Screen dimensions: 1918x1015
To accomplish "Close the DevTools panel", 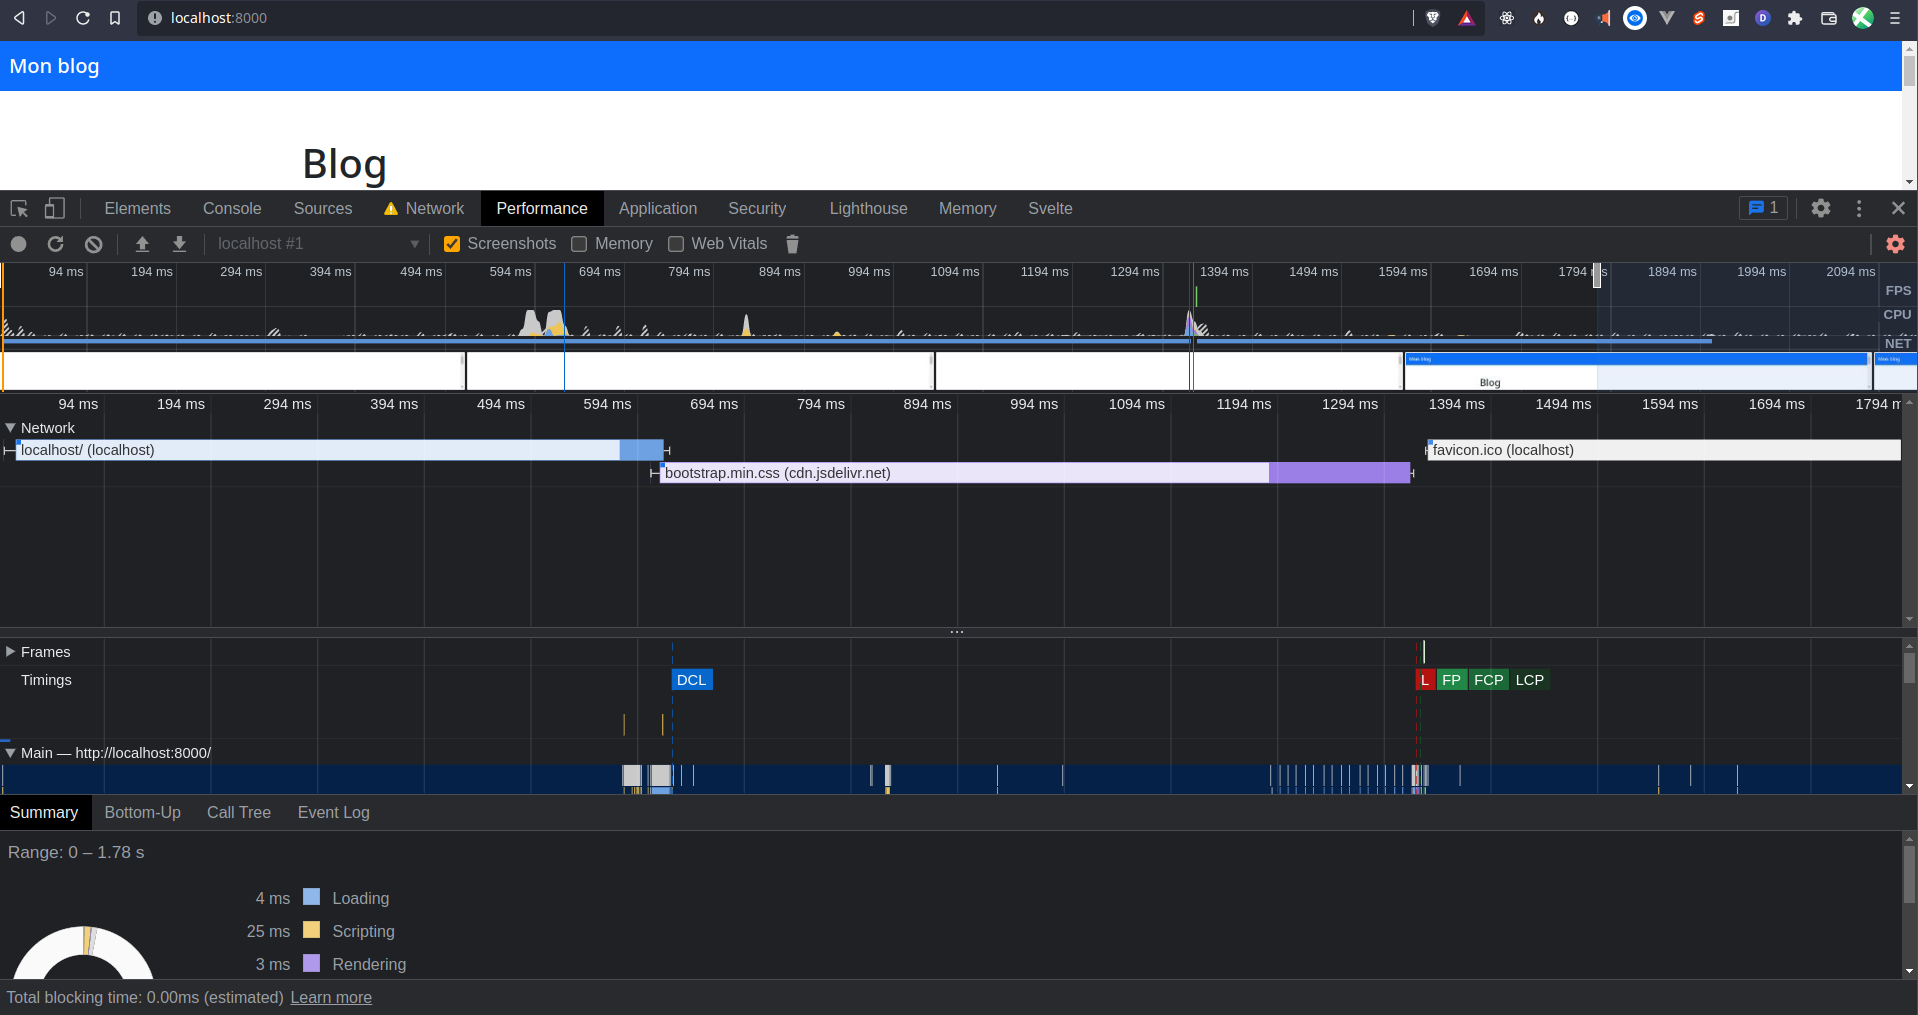I will click(1898, 208).
